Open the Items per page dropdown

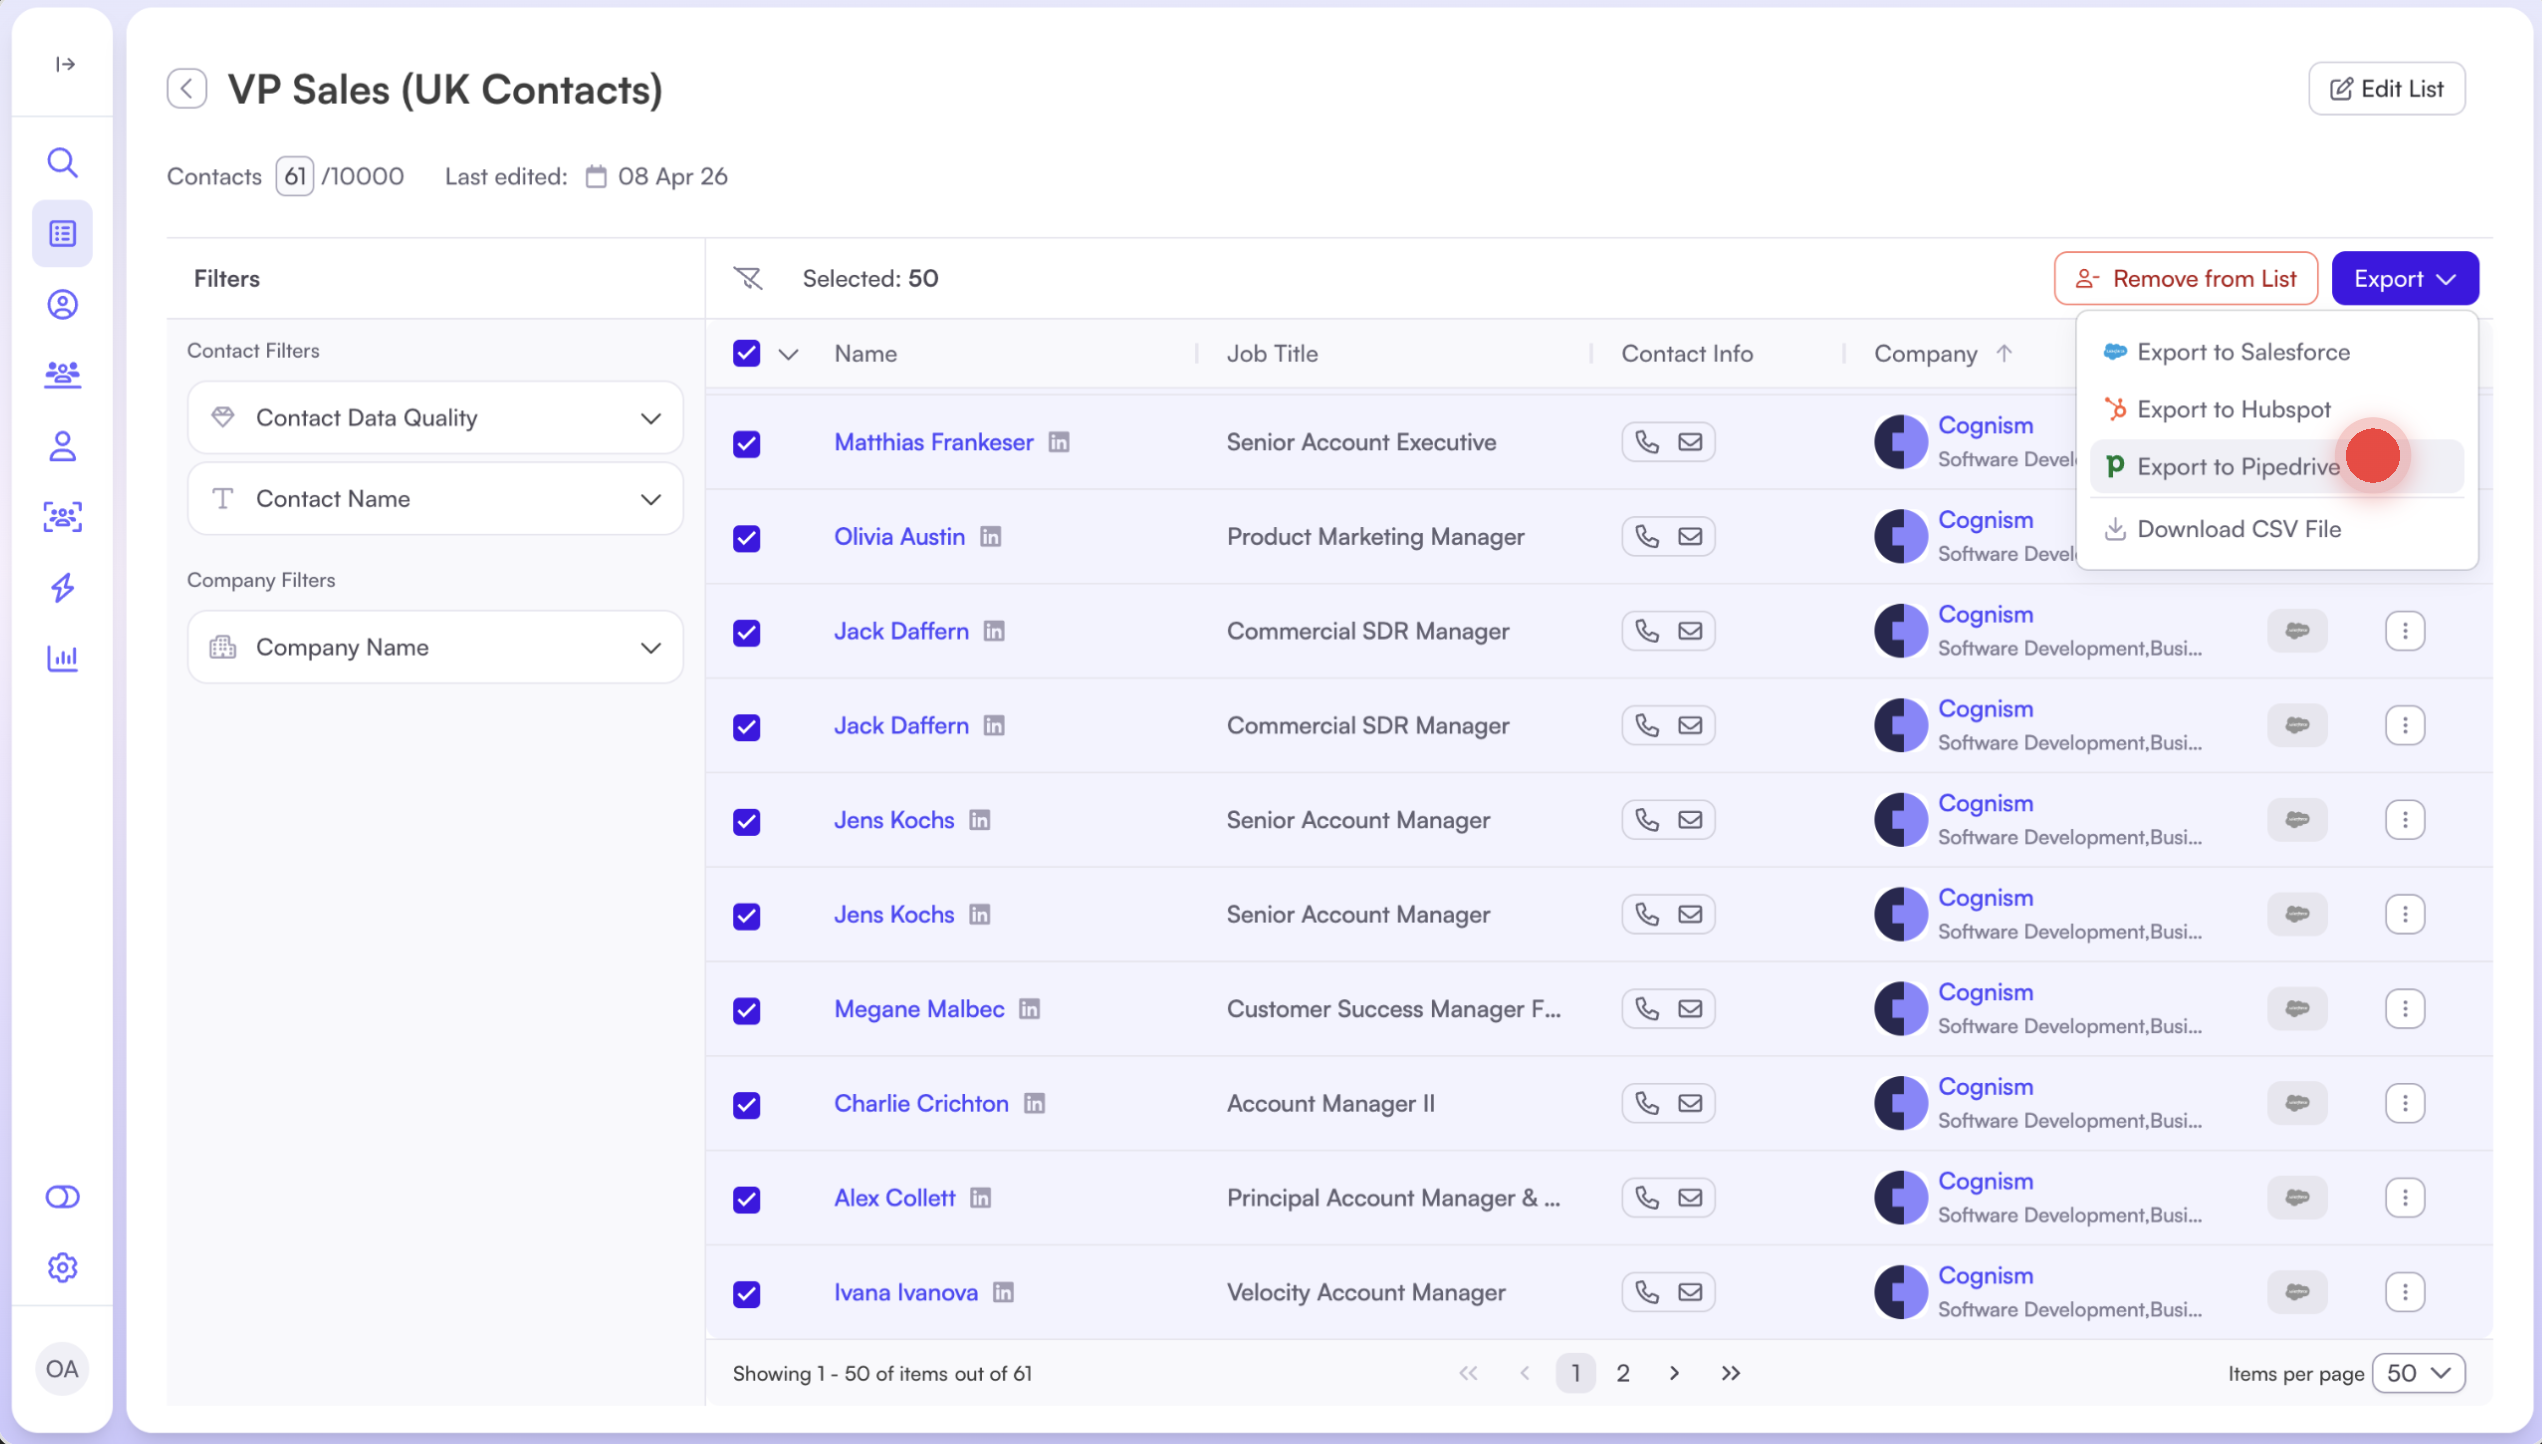coord(2418,1373)
